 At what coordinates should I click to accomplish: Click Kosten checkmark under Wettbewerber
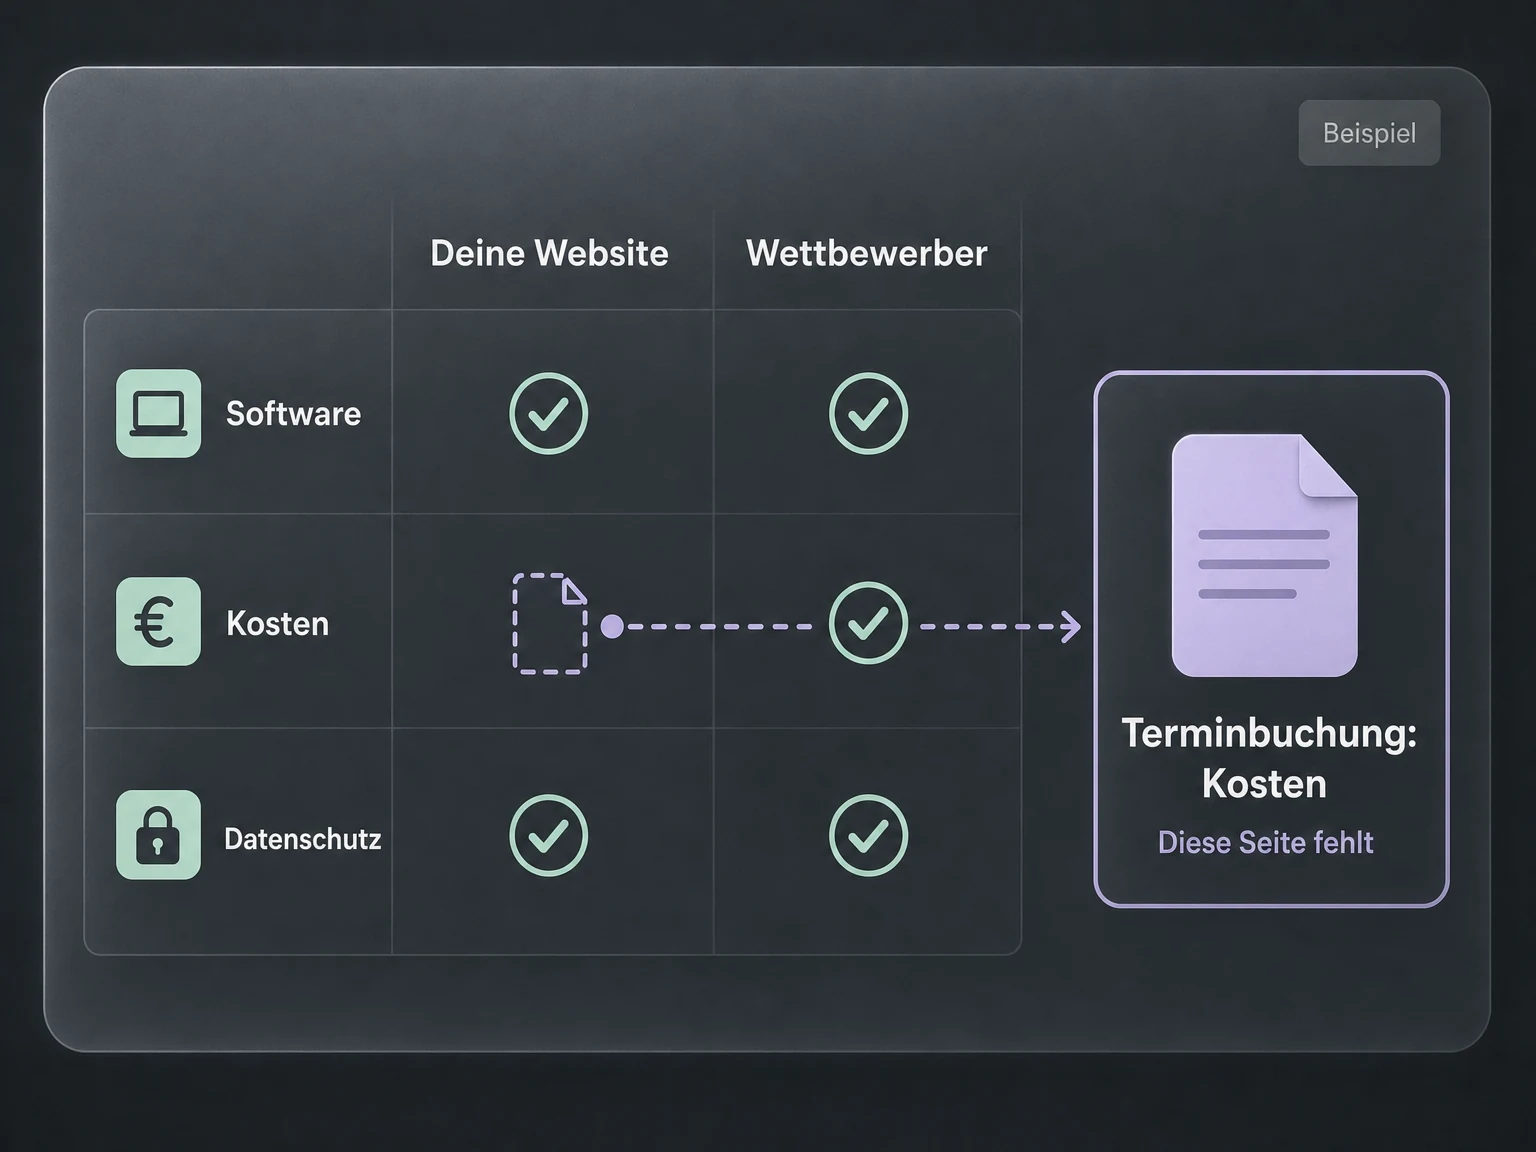869,623
